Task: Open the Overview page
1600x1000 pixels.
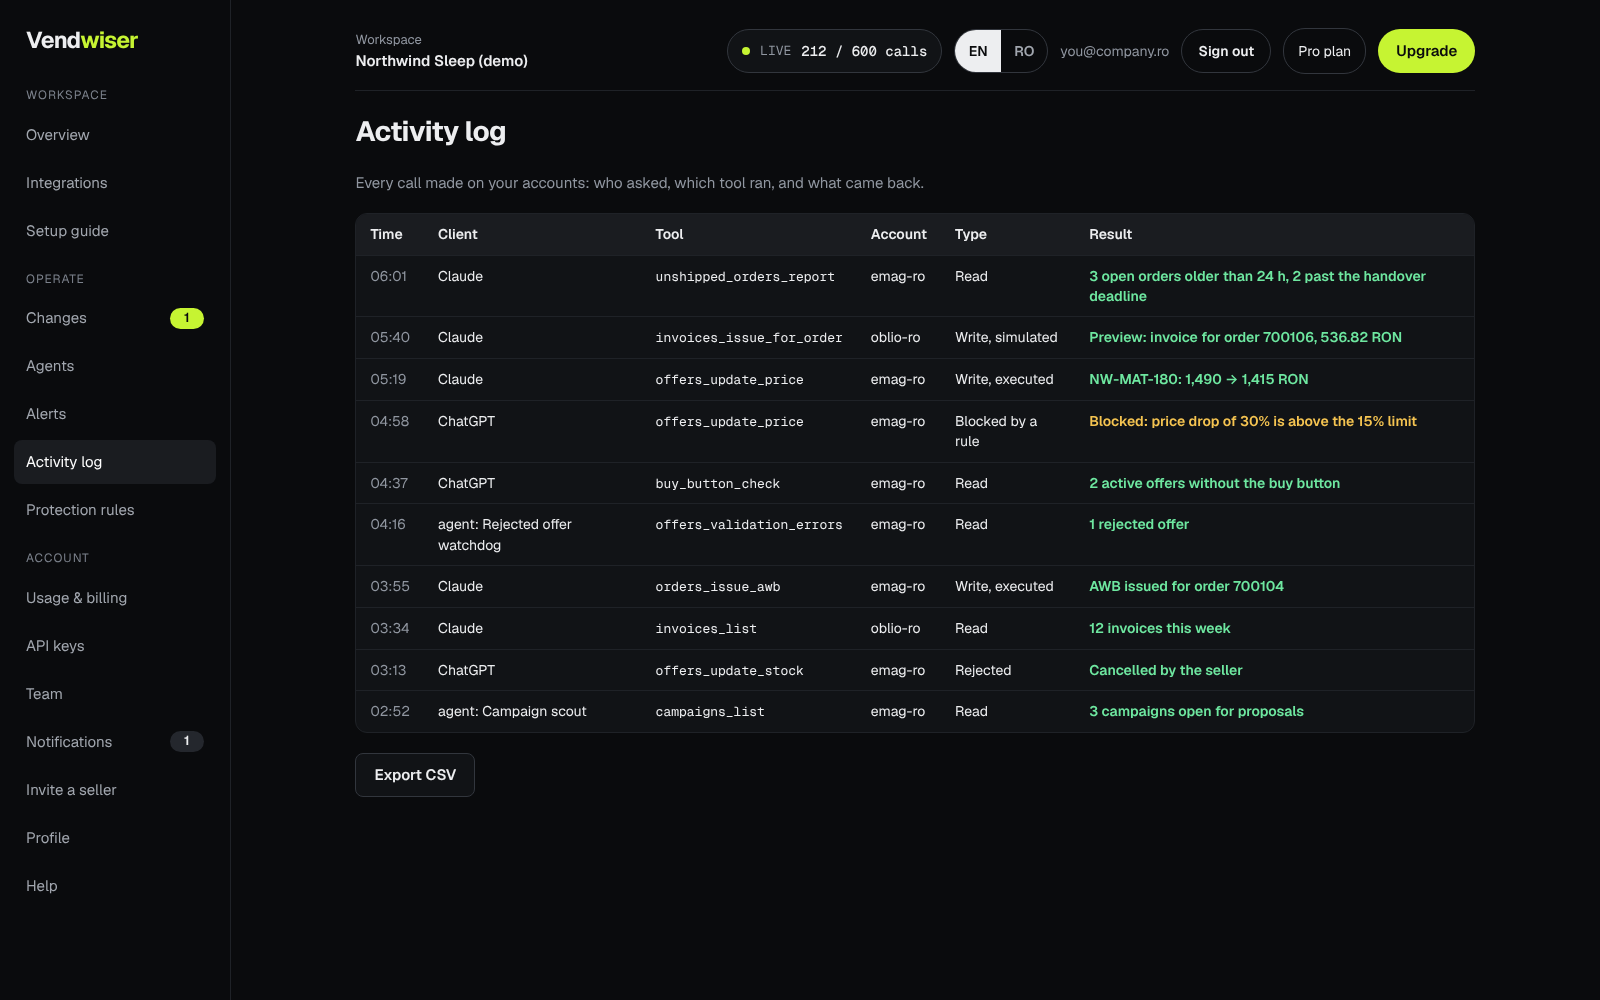Action: click(x=115, y=135)
